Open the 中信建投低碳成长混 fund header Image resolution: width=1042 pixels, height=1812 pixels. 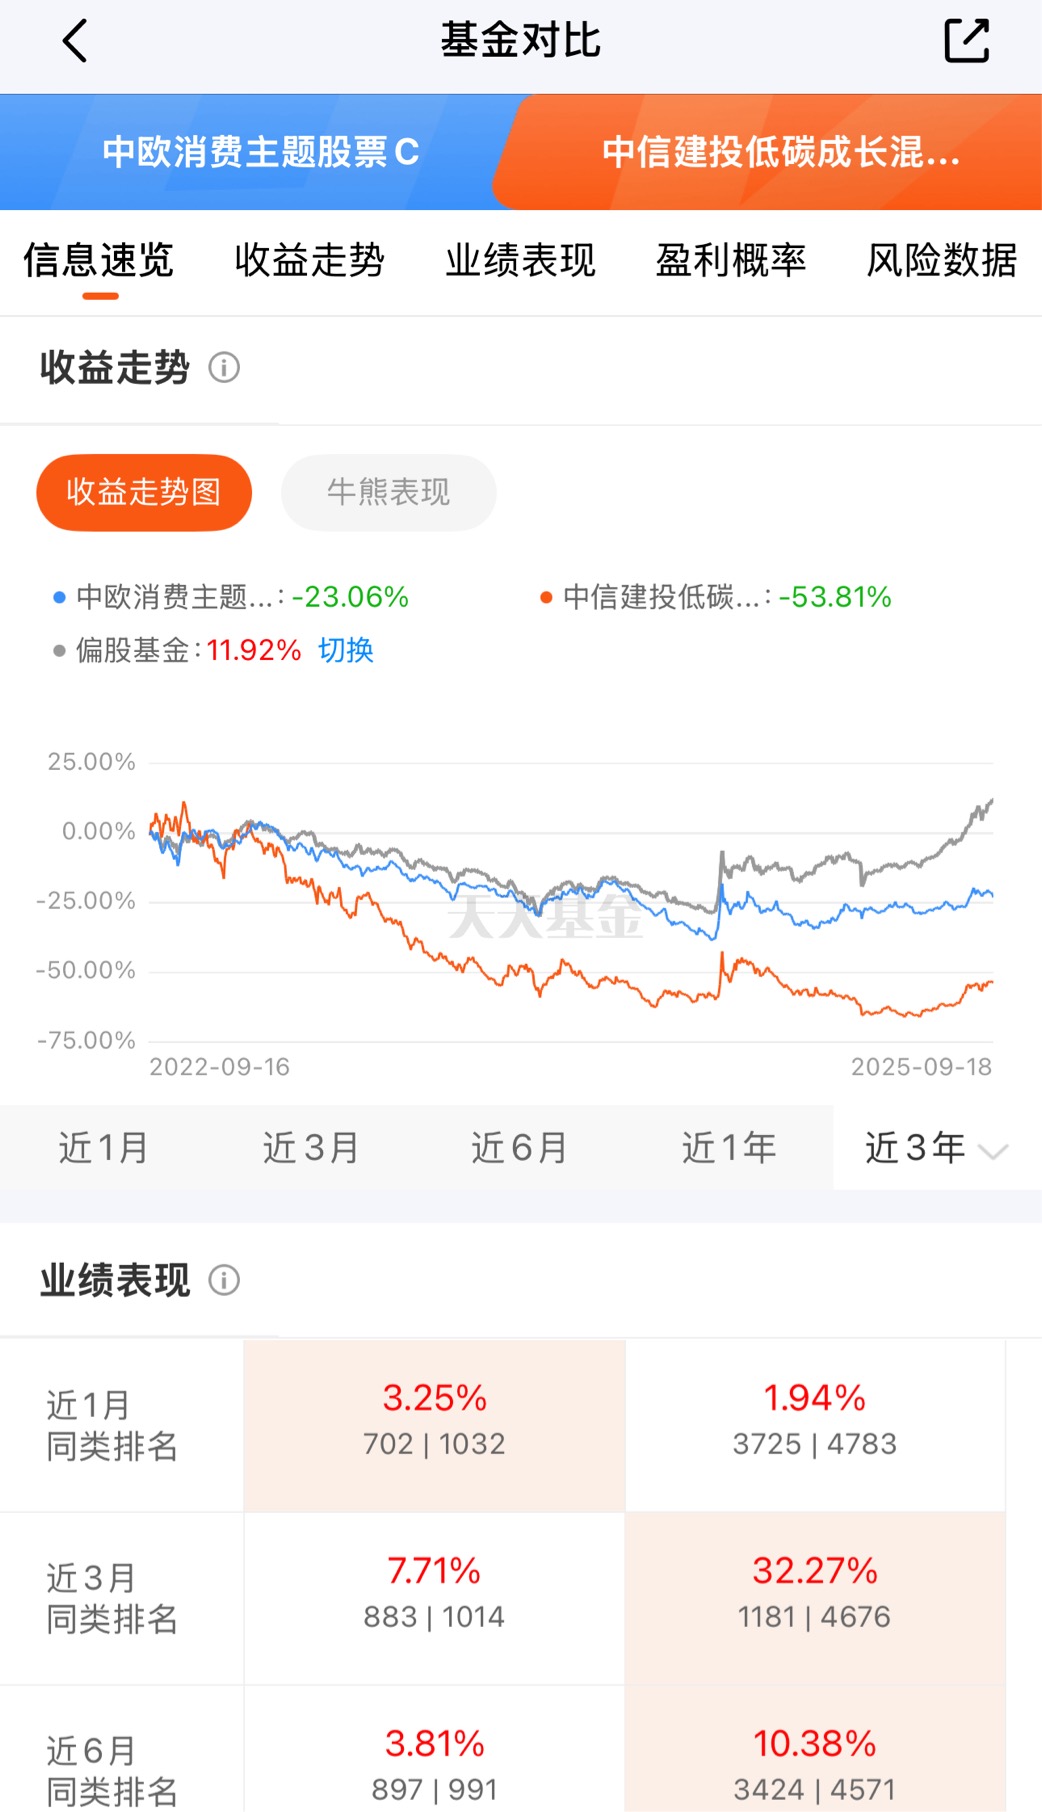pyautogui.click(x=780, y=152)
